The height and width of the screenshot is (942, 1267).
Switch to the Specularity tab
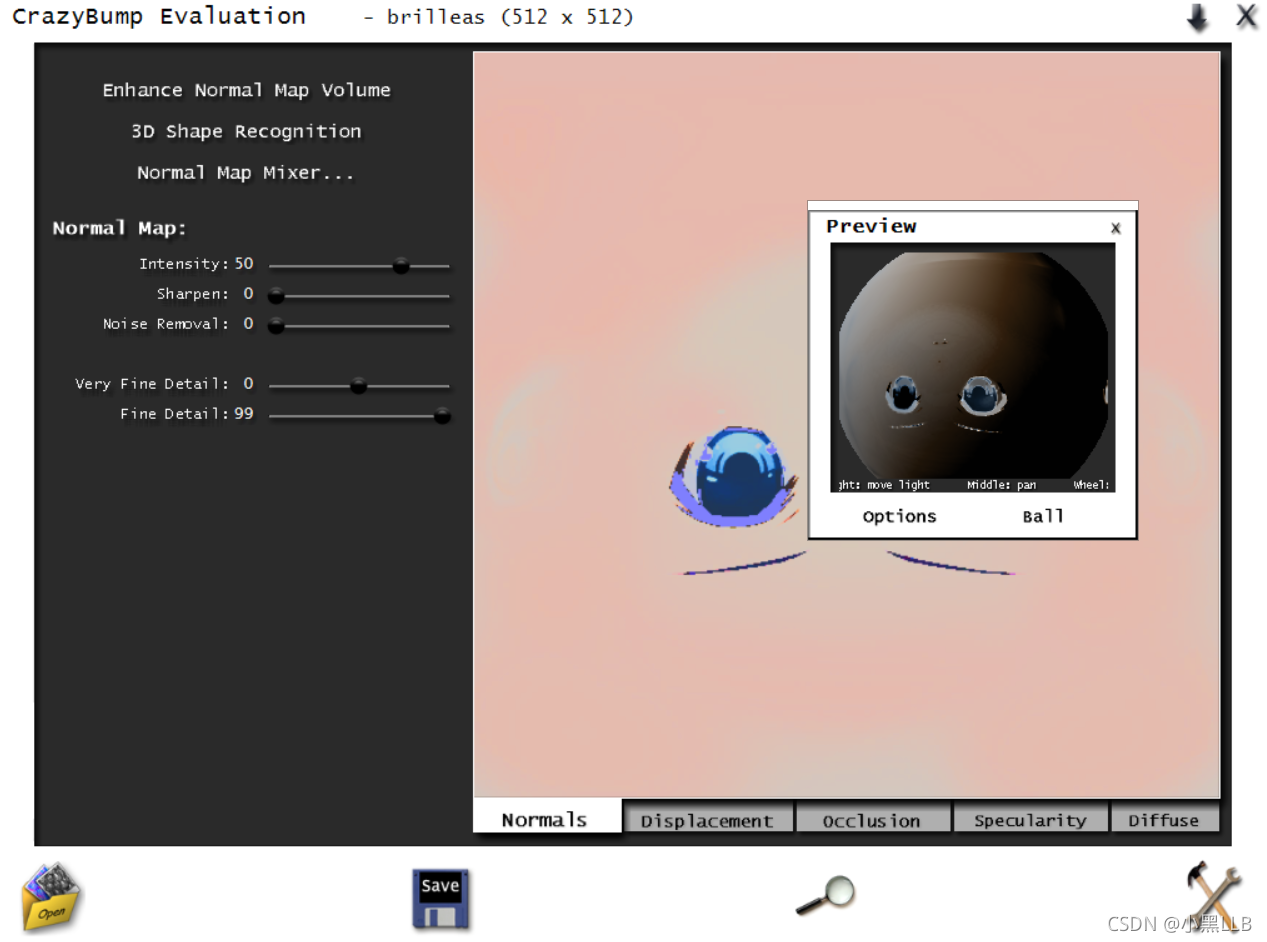pos(1030,820)
